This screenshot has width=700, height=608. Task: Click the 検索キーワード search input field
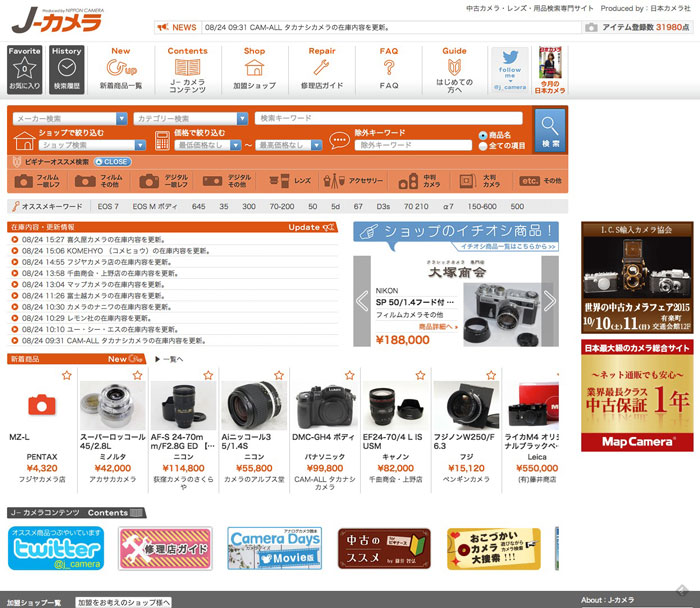(x=388, y=118)
